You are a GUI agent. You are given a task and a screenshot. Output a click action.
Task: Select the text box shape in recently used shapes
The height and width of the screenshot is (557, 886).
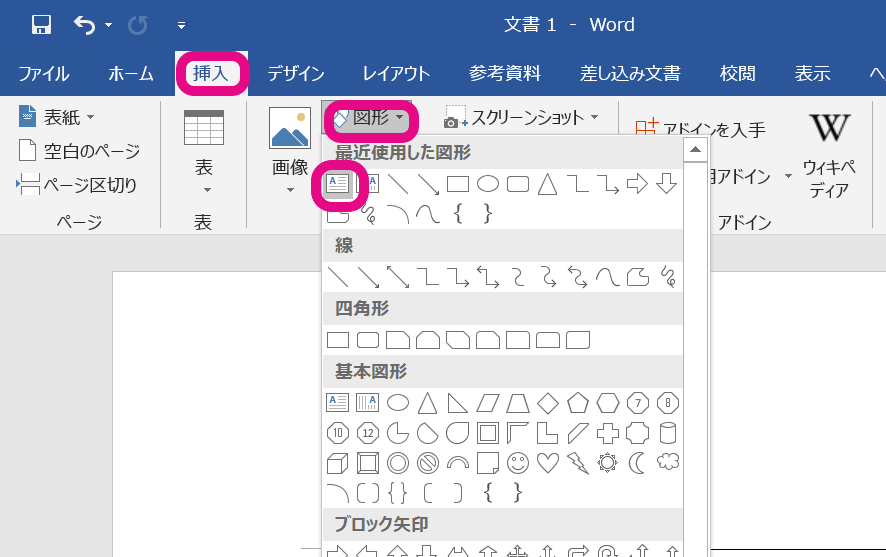pyautogui.click(x=338, y=184)
